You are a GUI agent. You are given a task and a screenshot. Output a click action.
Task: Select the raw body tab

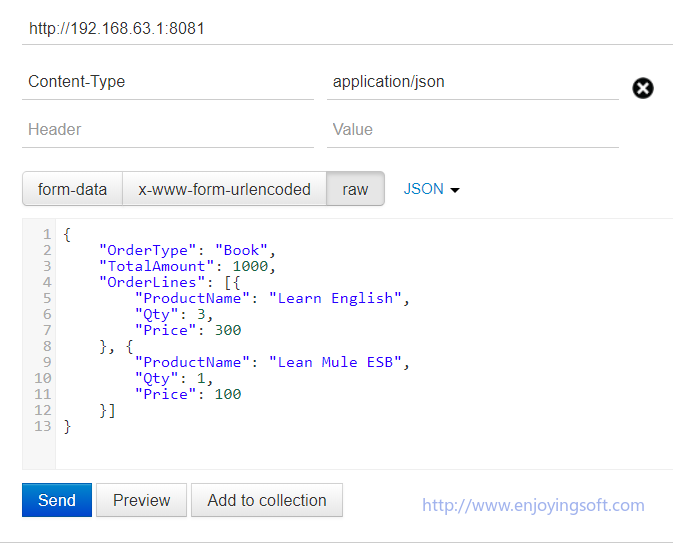tap(355, 189)
